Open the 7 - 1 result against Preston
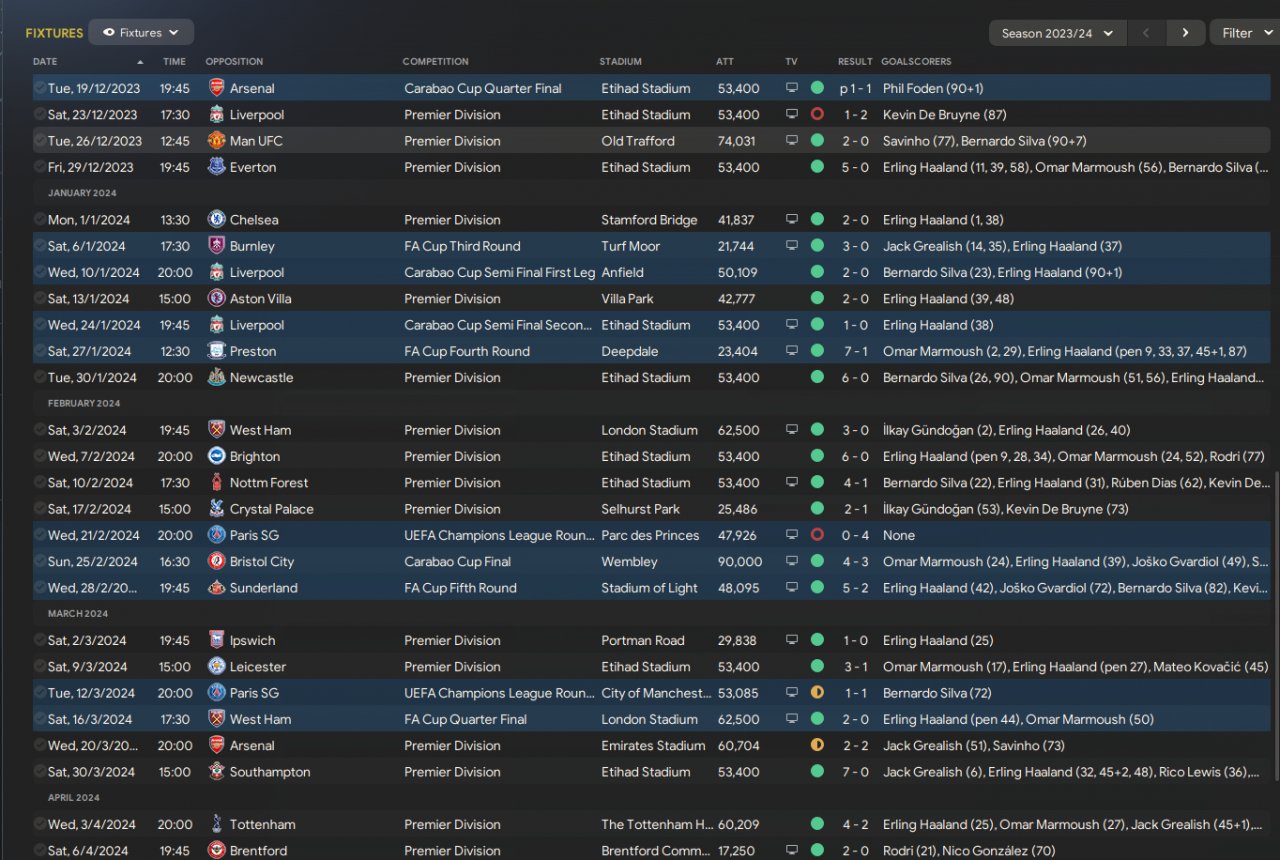Screen dimensions: 1280x860 click(x=855, y=351)
